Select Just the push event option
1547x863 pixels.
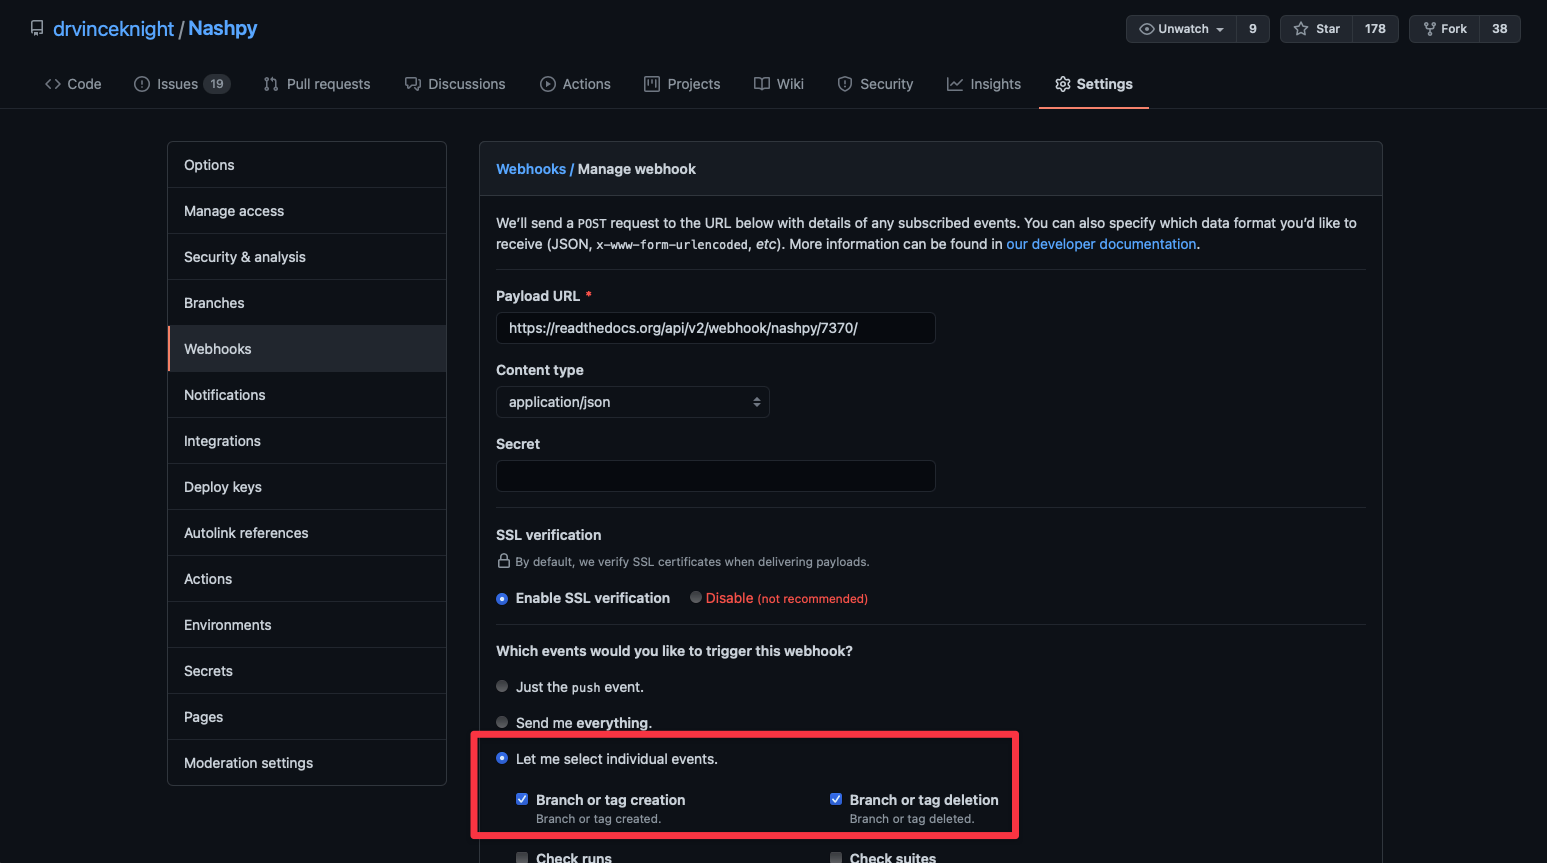tap(502, 686)
